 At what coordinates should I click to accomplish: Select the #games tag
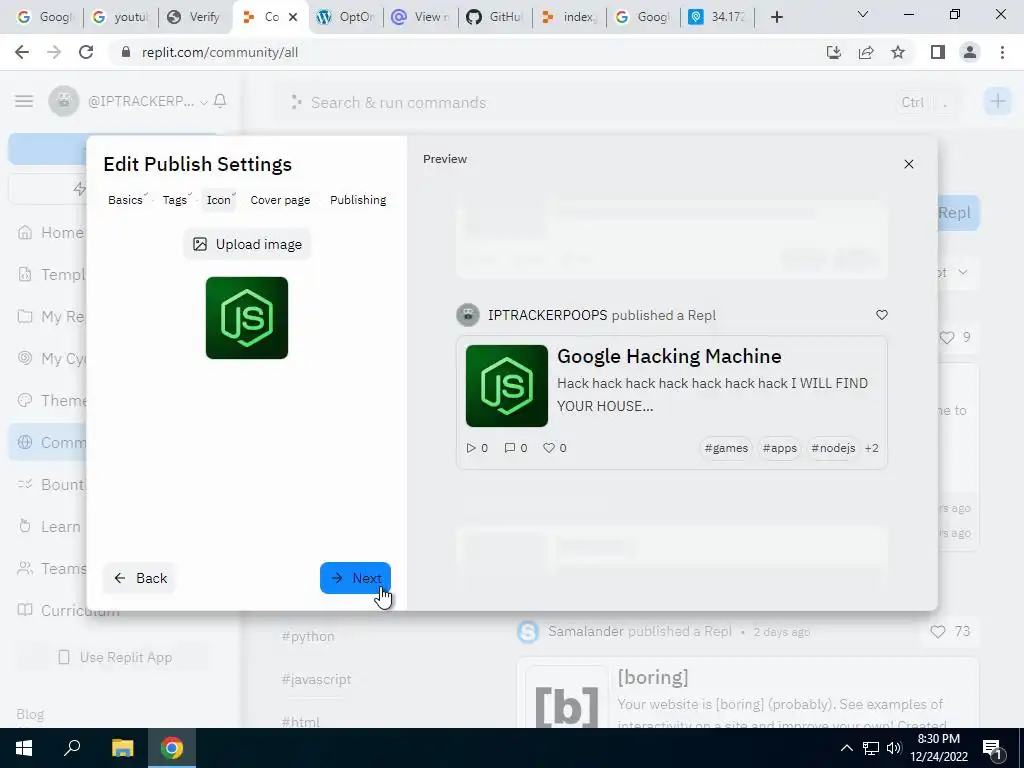726,448
